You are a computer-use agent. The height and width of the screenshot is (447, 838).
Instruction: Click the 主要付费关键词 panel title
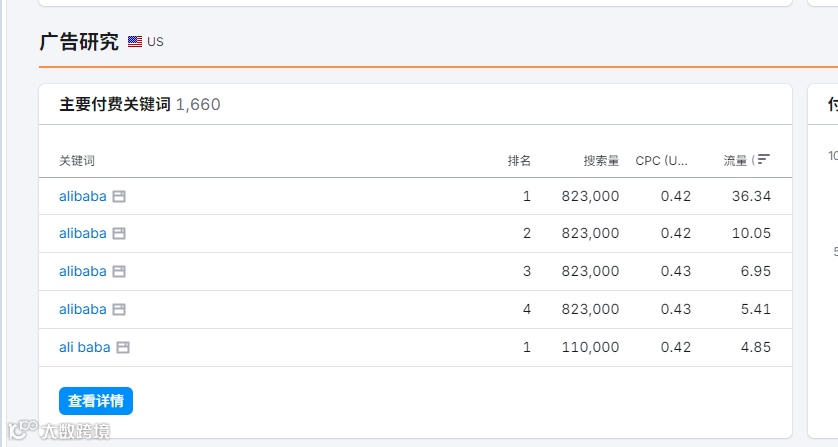coord(114,105)
